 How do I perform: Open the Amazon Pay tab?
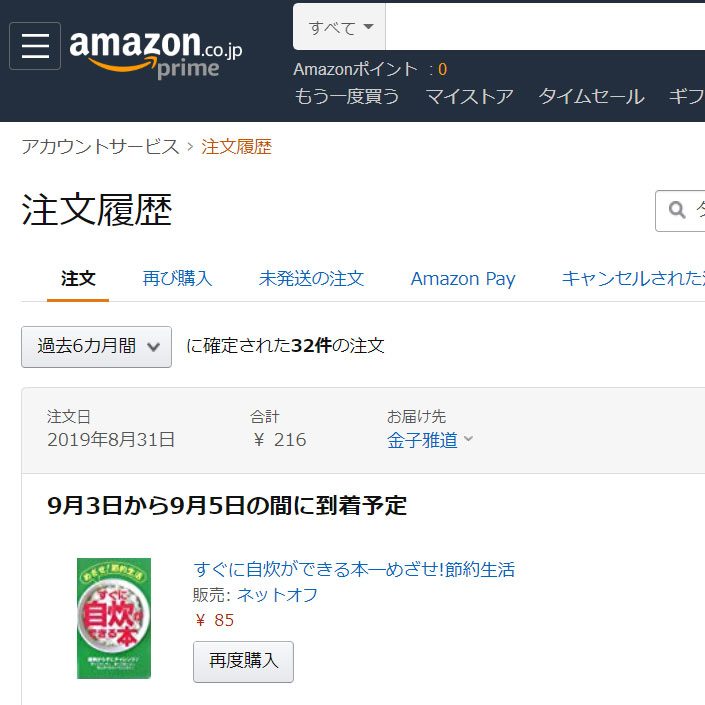click(463, 279)
